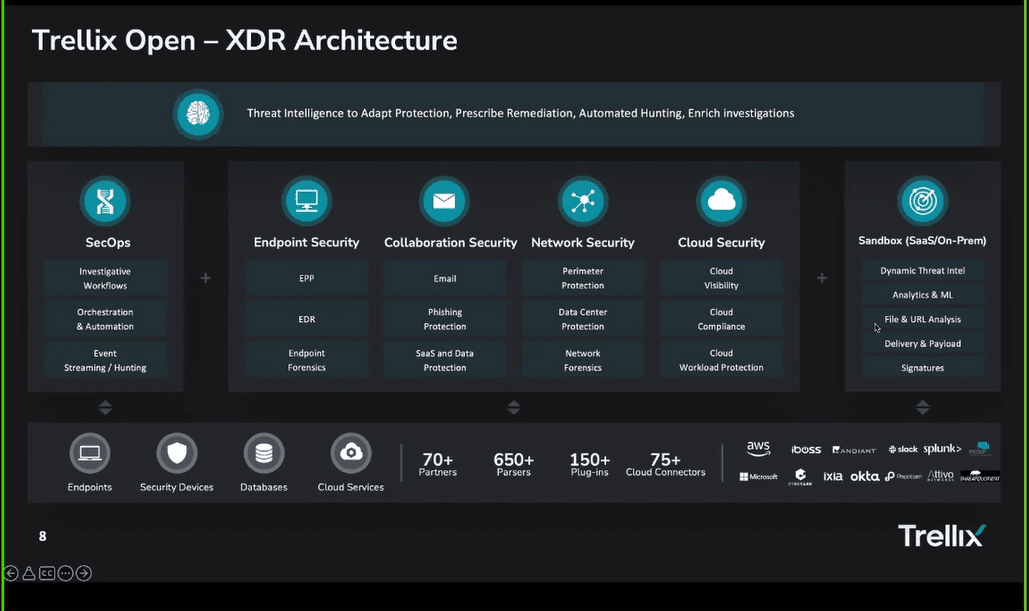Click the Sandbox radar icon
The width and height of the screenshot is (1029, 611).
pos(922,202)
